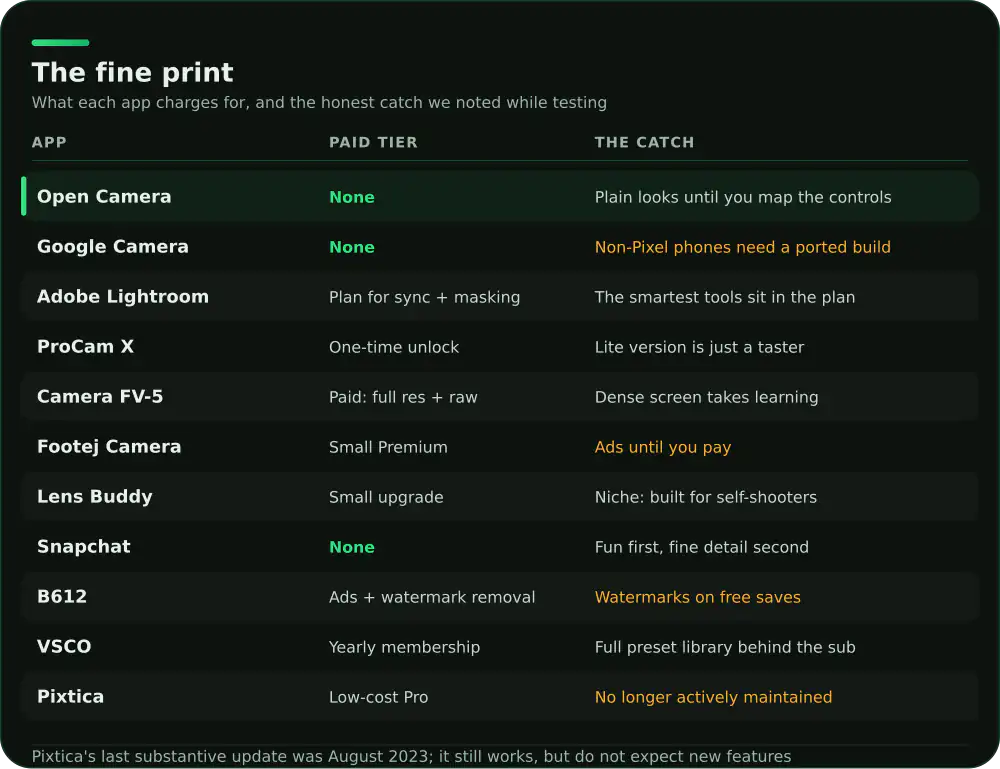Select the Open Camera app name
This screenshot has width=1000, height=769.
104,196
